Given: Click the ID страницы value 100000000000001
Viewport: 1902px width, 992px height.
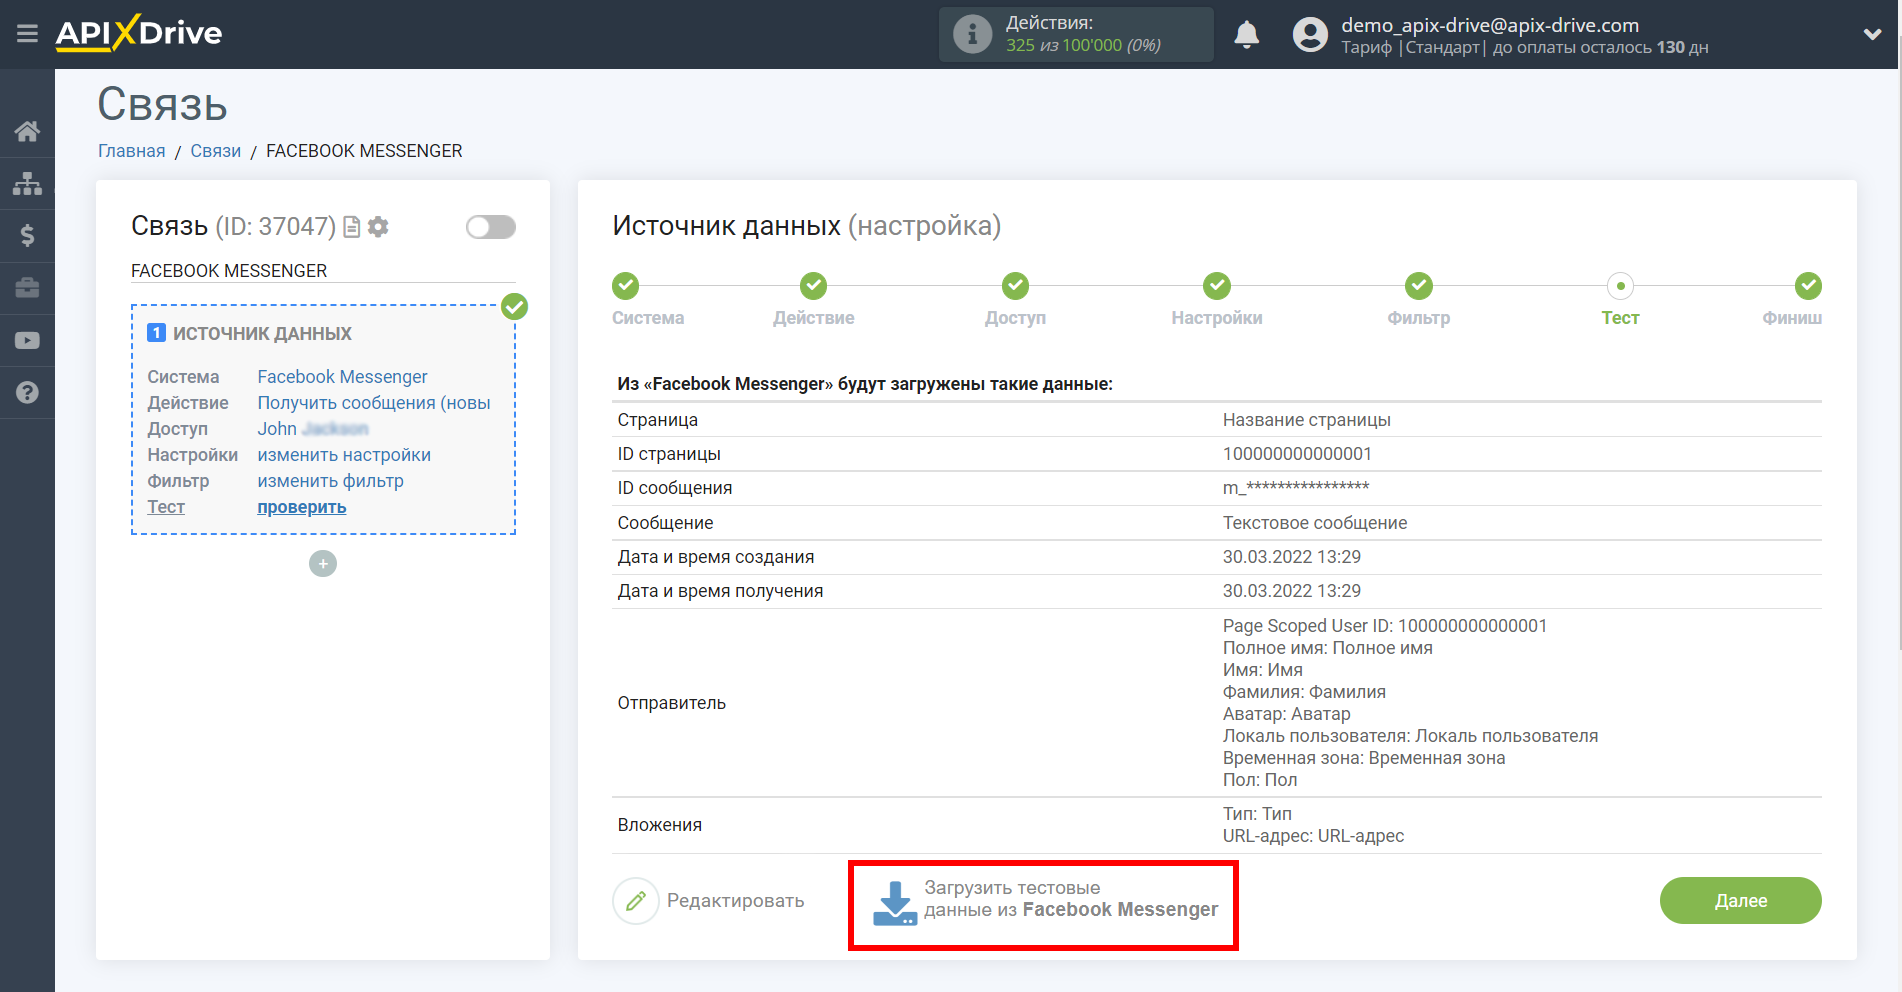Looking at the screenshot, I should (x=1297, y=454).
